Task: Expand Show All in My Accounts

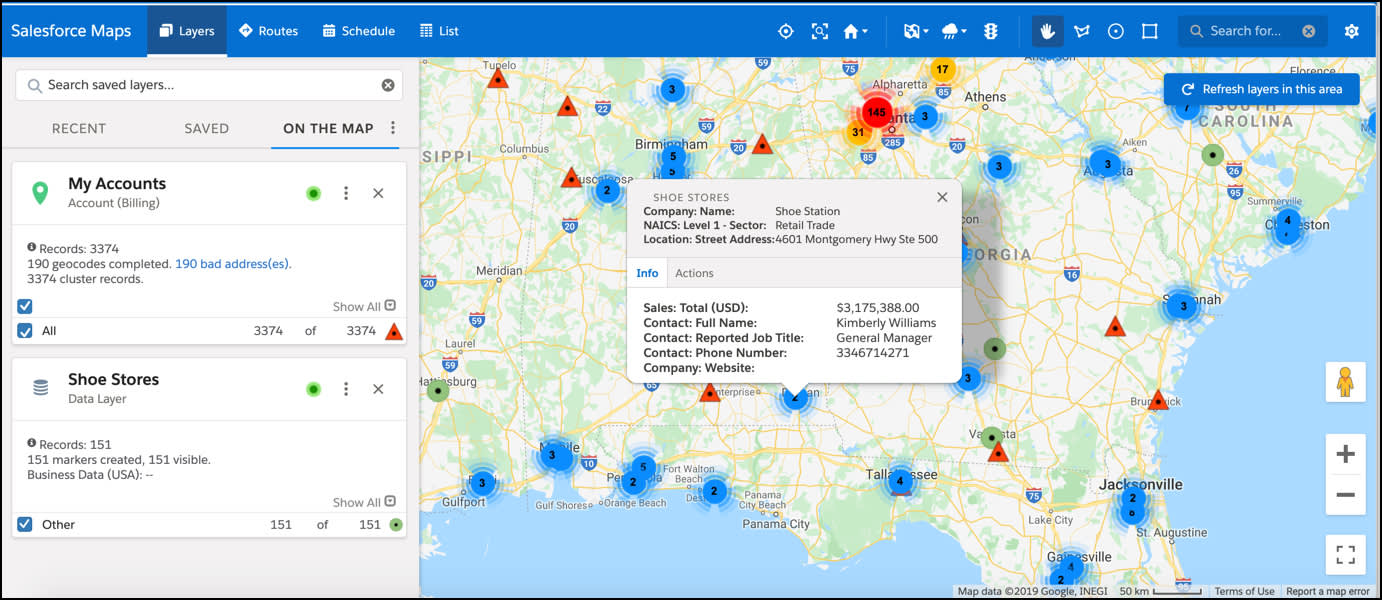Action: pos(364,307)
